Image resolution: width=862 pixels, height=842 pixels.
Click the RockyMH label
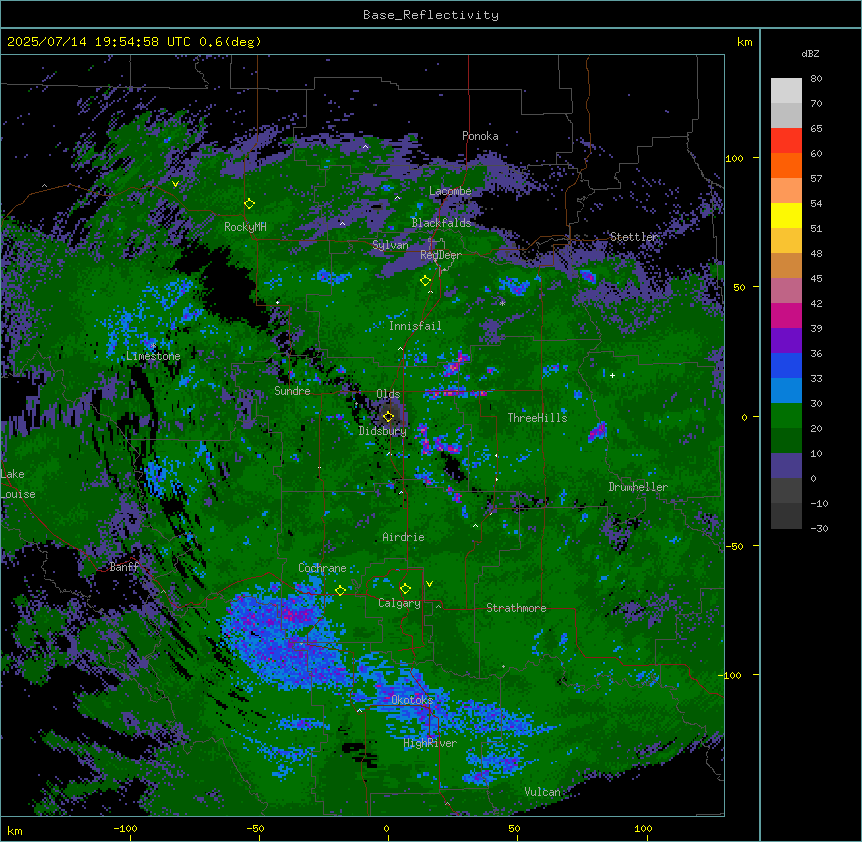click(245, 226)
